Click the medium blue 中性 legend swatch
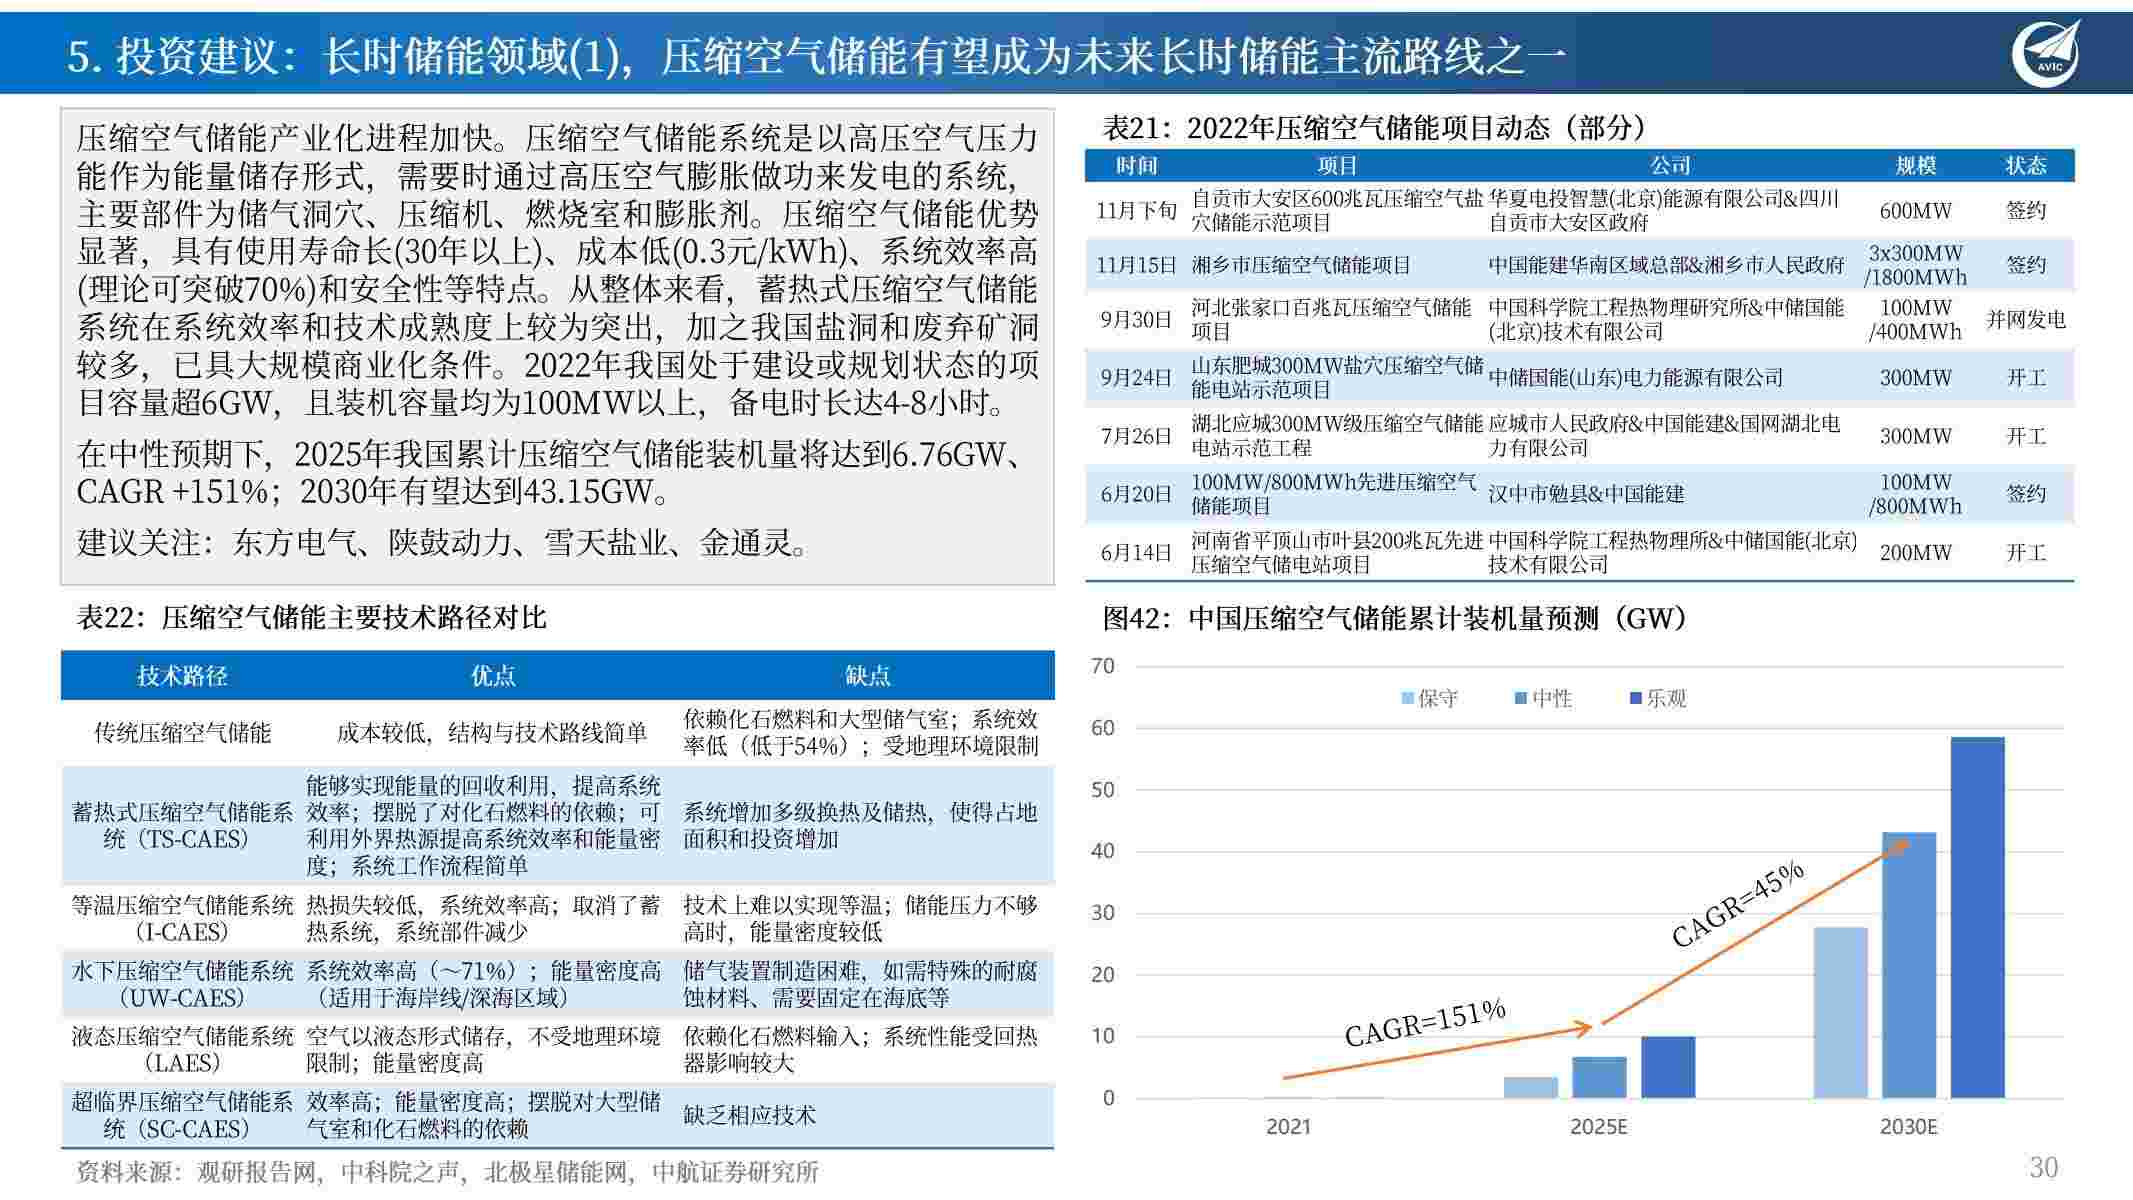Screen dimensions: 2133x1200 point(1521,699)
